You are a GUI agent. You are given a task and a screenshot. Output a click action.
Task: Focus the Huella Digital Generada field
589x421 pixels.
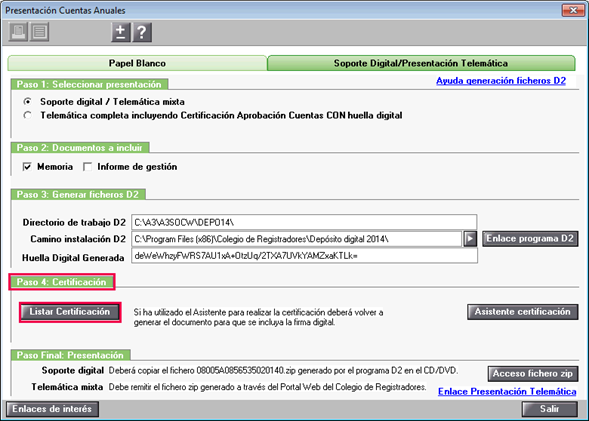pos(304,256)
